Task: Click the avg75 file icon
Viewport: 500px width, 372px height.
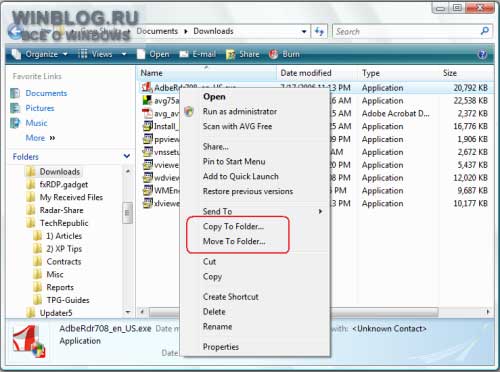Action: click(x=147, y=100)
